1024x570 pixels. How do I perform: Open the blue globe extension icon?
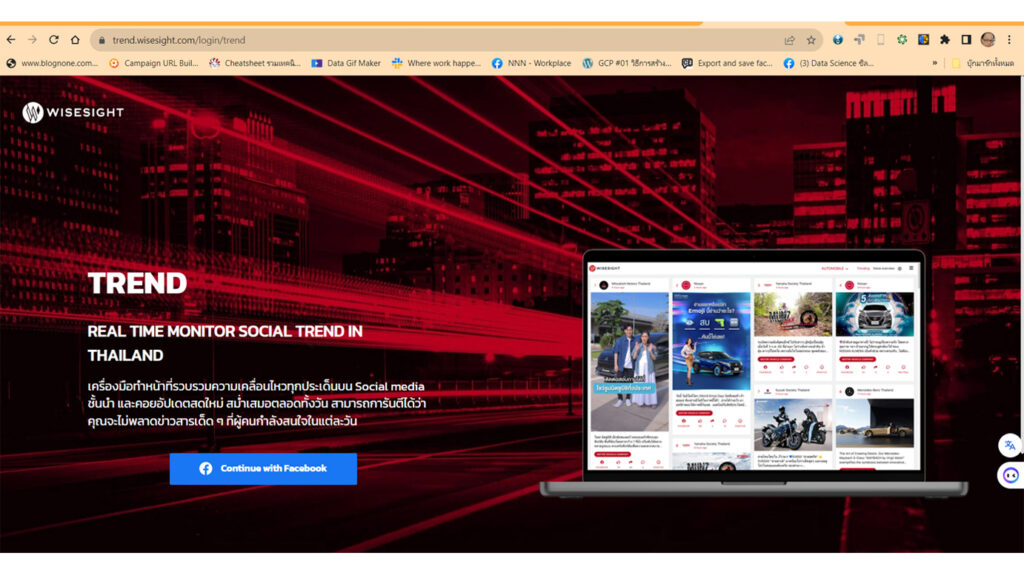tap(837, 40)
